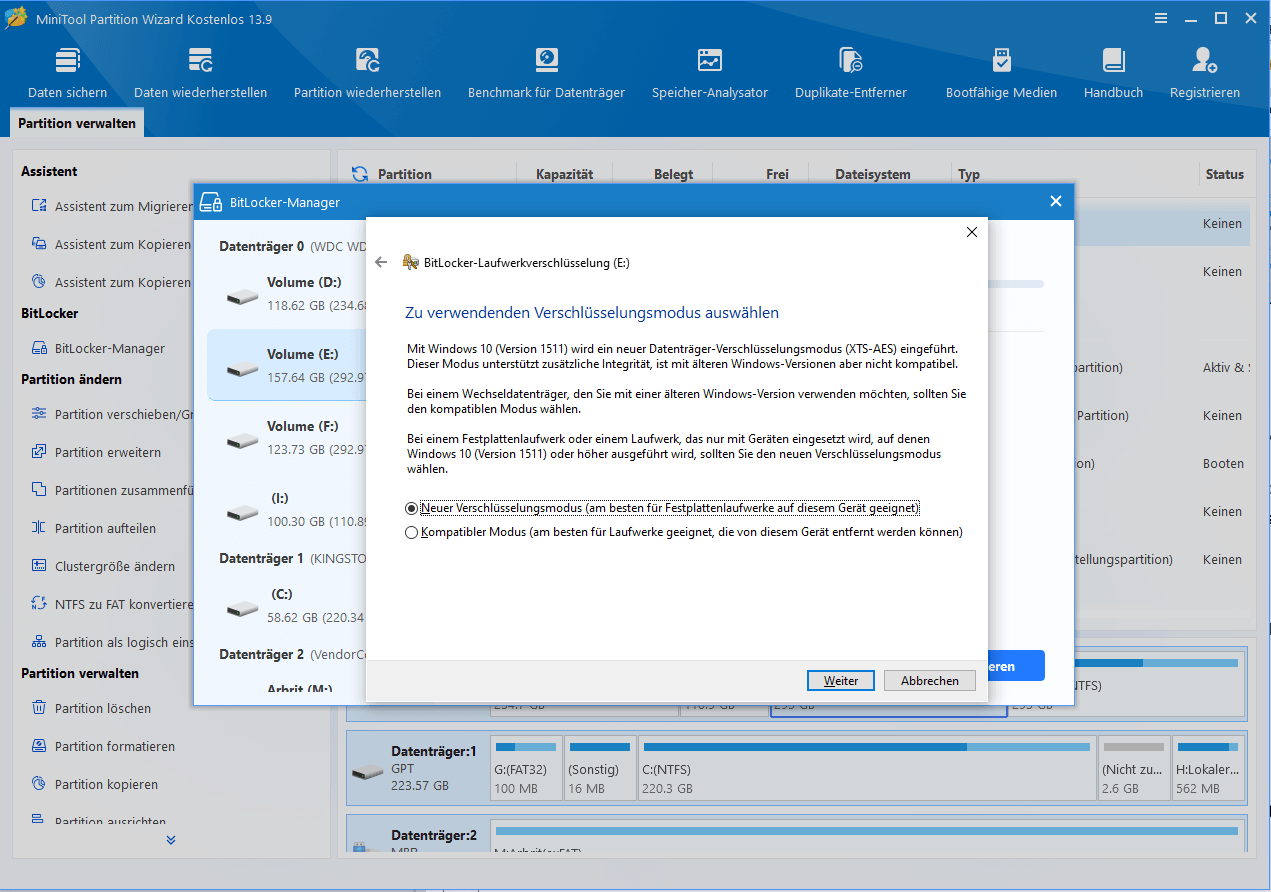The width and height of the screenshot is (1271, 892).
Task: Refresh the partition list icon
Action: [360, 174]
